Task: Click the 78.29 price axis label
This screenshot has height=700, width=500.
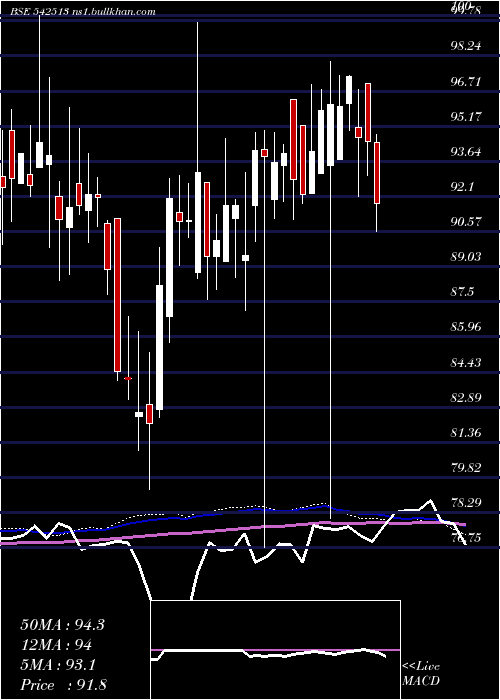Action: point(467,503)
